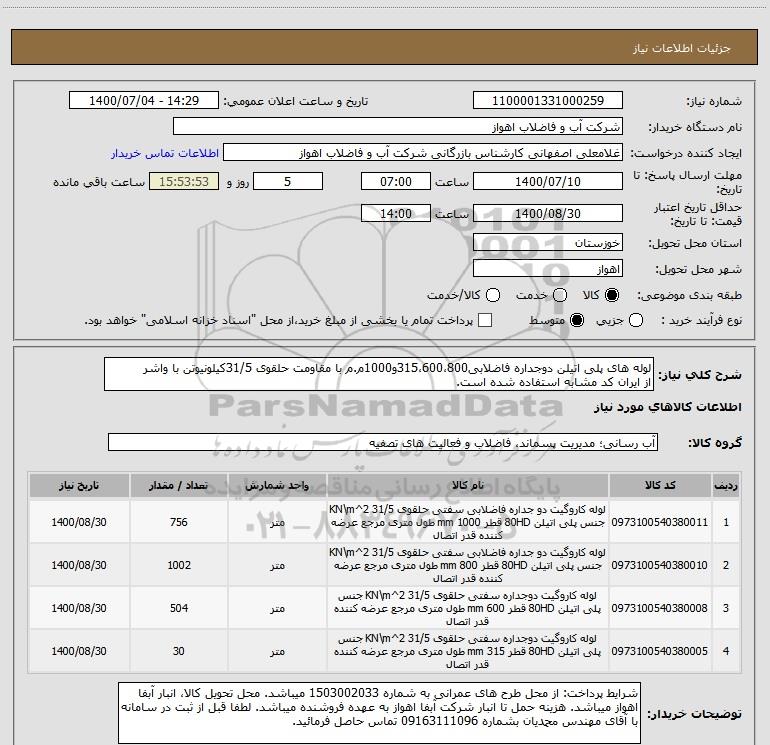Click the واحد شمارش column header
The image size is (770, 745).
coord(277,486)
